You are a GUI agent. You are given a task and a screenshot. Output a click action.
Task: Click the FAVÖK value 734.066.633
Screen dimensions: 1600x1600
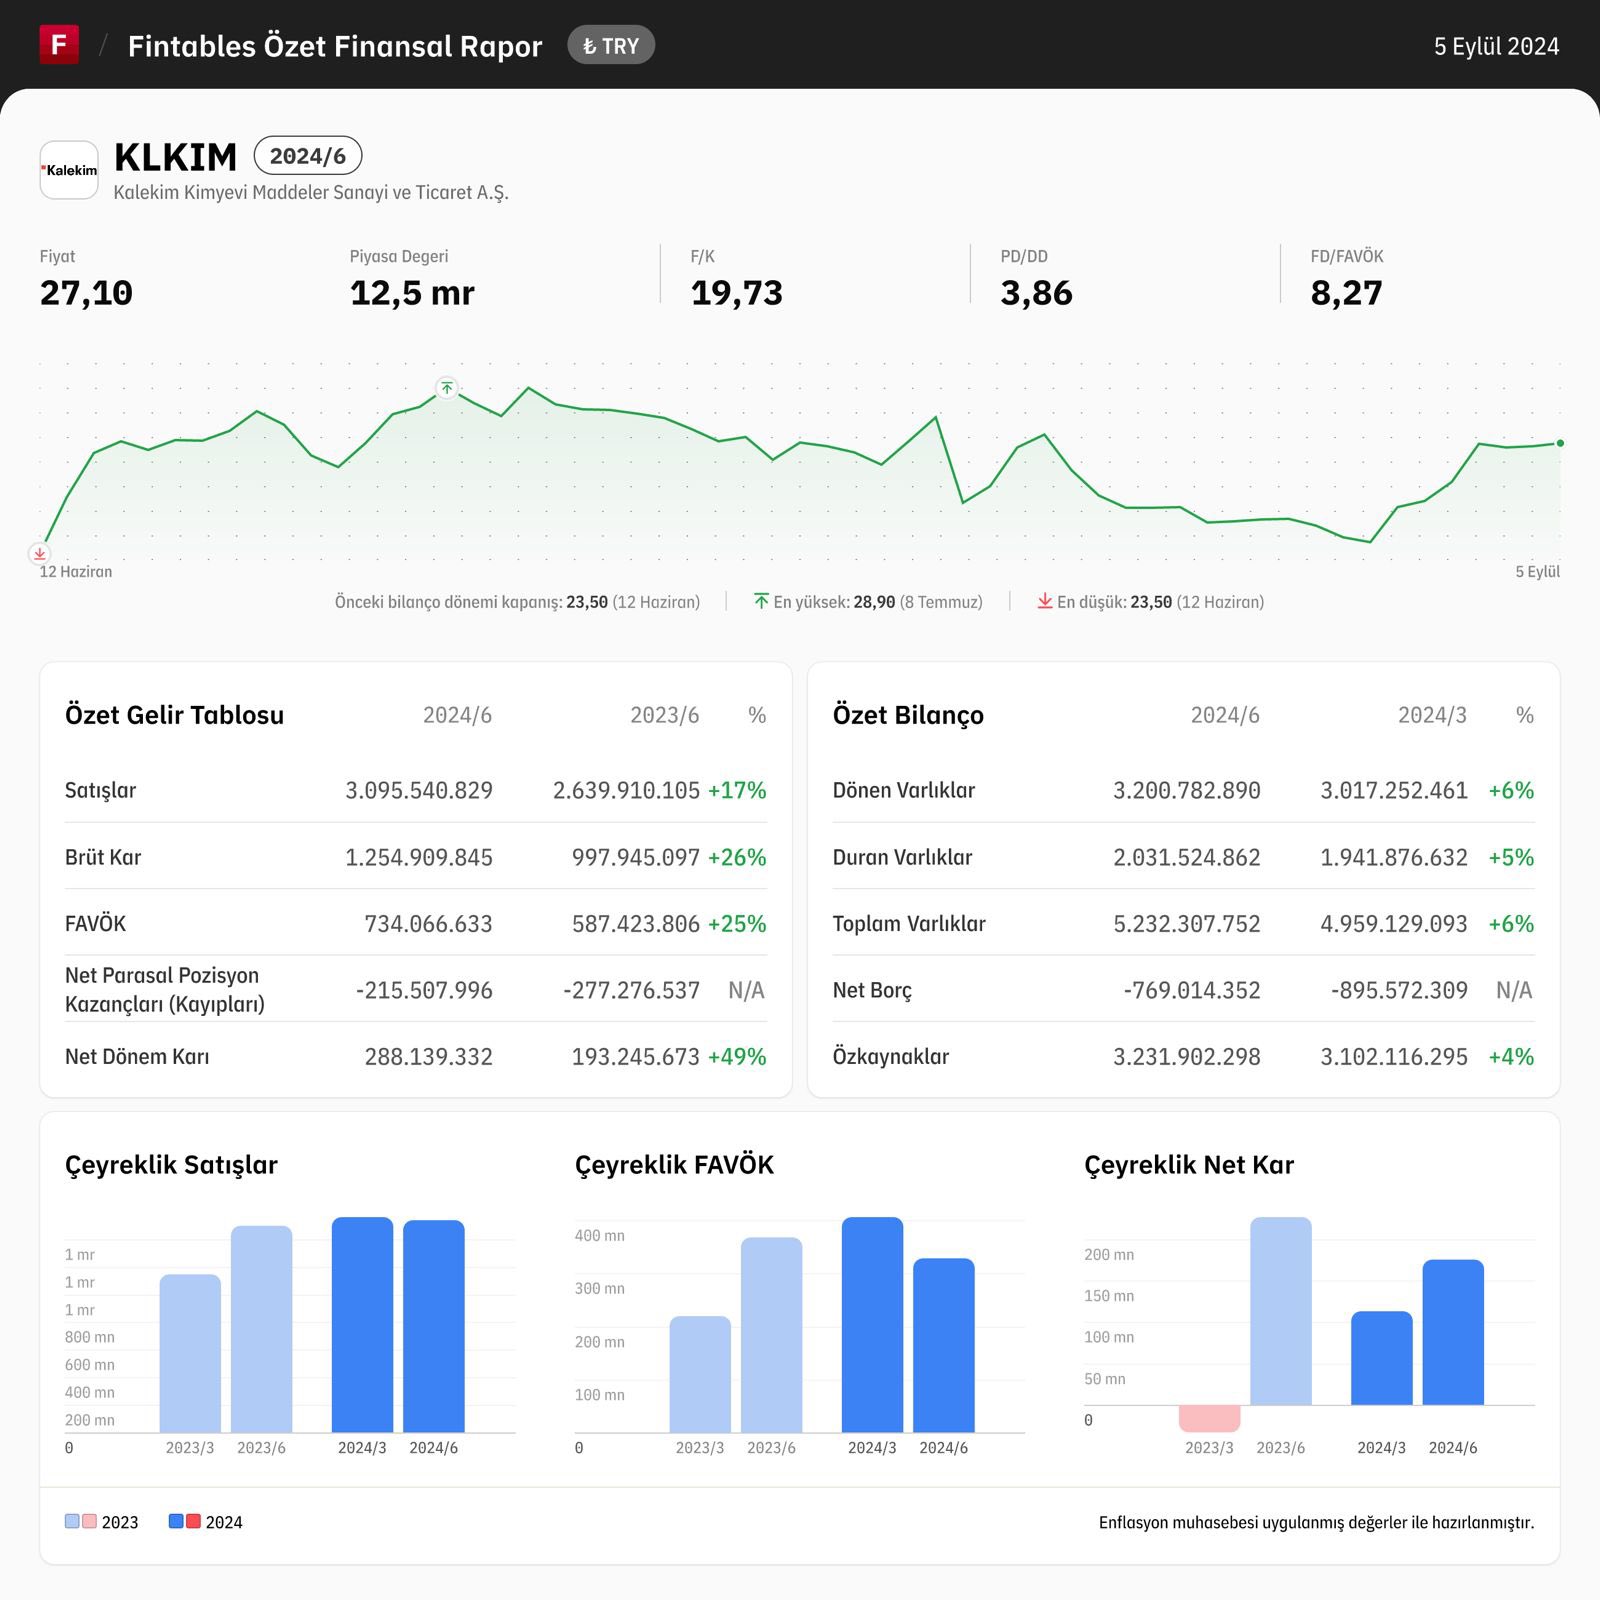tap(428, 923)
